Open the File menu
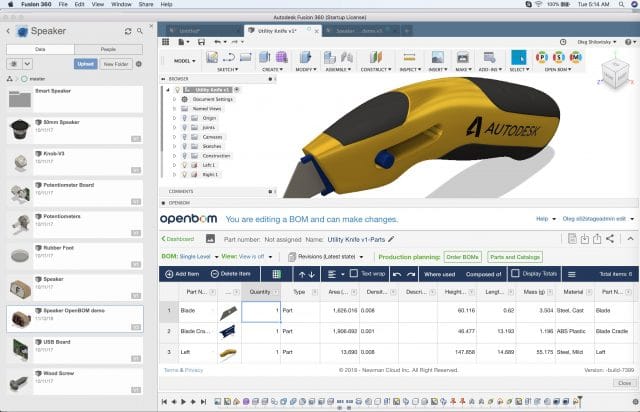 click(63, 4)
